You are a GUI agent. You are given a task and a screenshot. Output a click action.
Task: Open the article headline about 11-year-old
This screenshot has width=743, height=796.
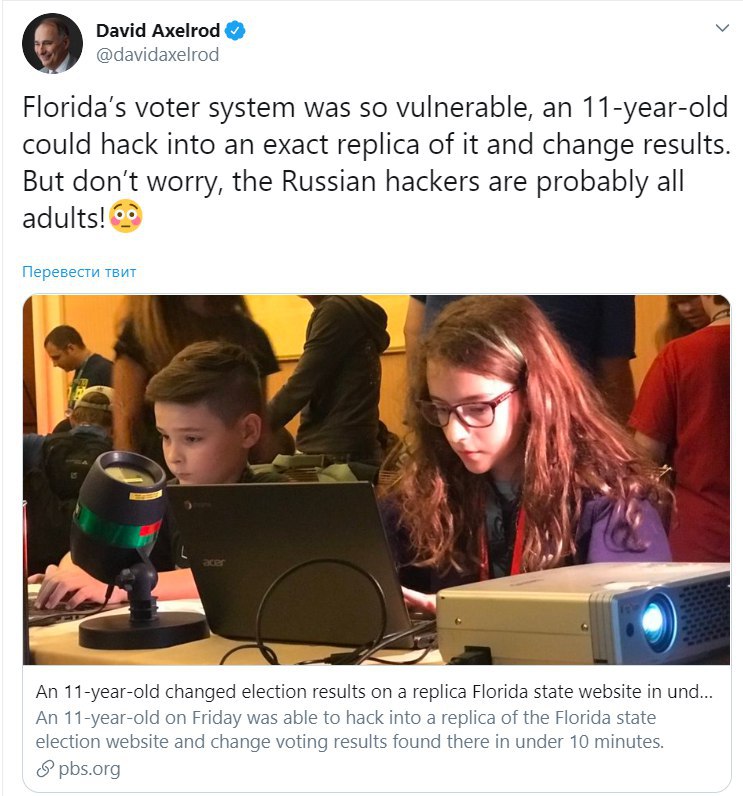coord(374,691)
